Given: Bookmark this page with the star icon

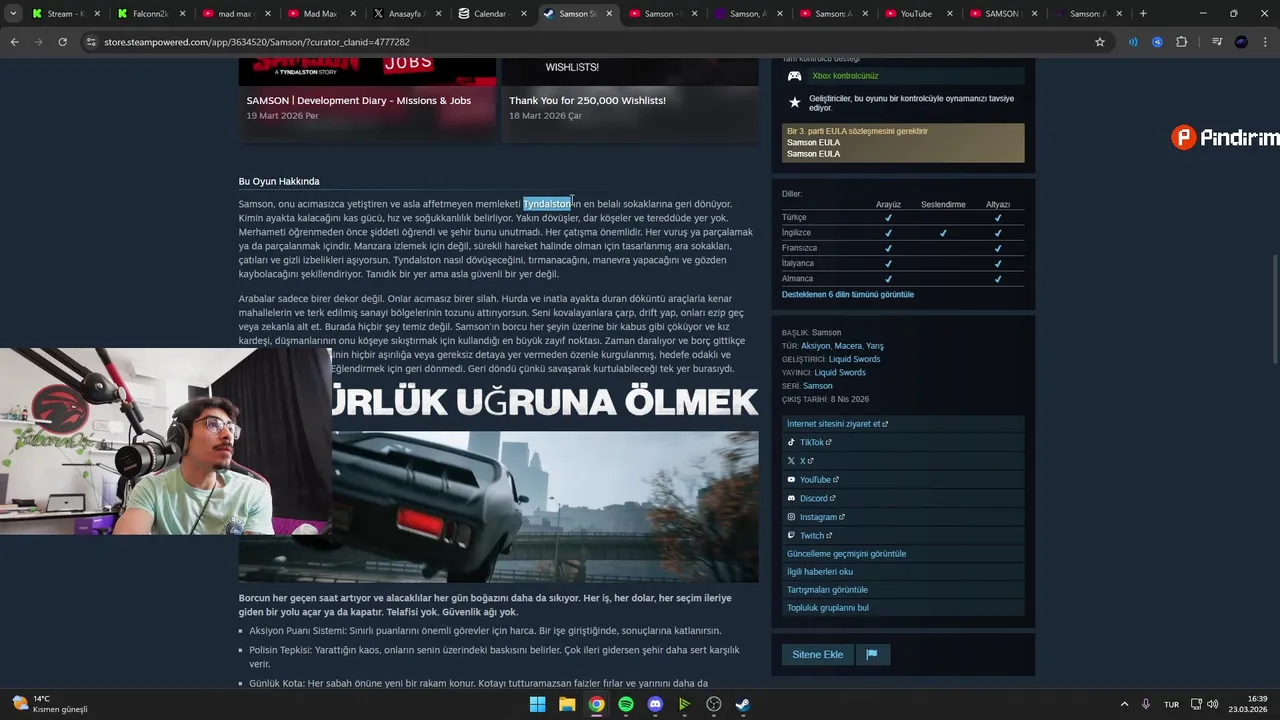Looking at the screenshot, I should [1100, 42].
